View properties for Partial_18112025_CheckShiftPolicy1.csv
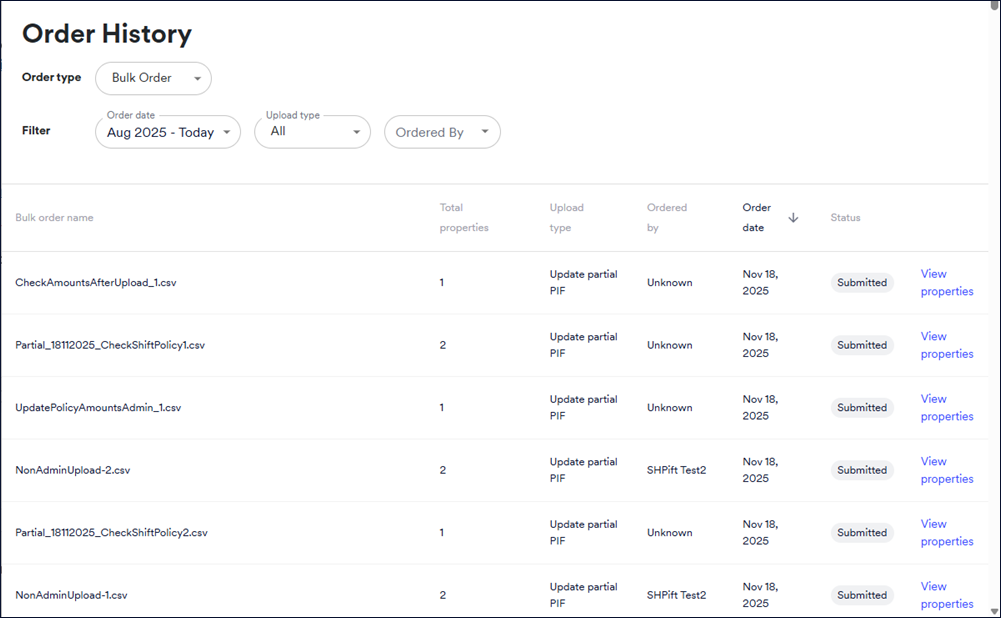This screenshot has width=1001, height=618. pos(947,345)
